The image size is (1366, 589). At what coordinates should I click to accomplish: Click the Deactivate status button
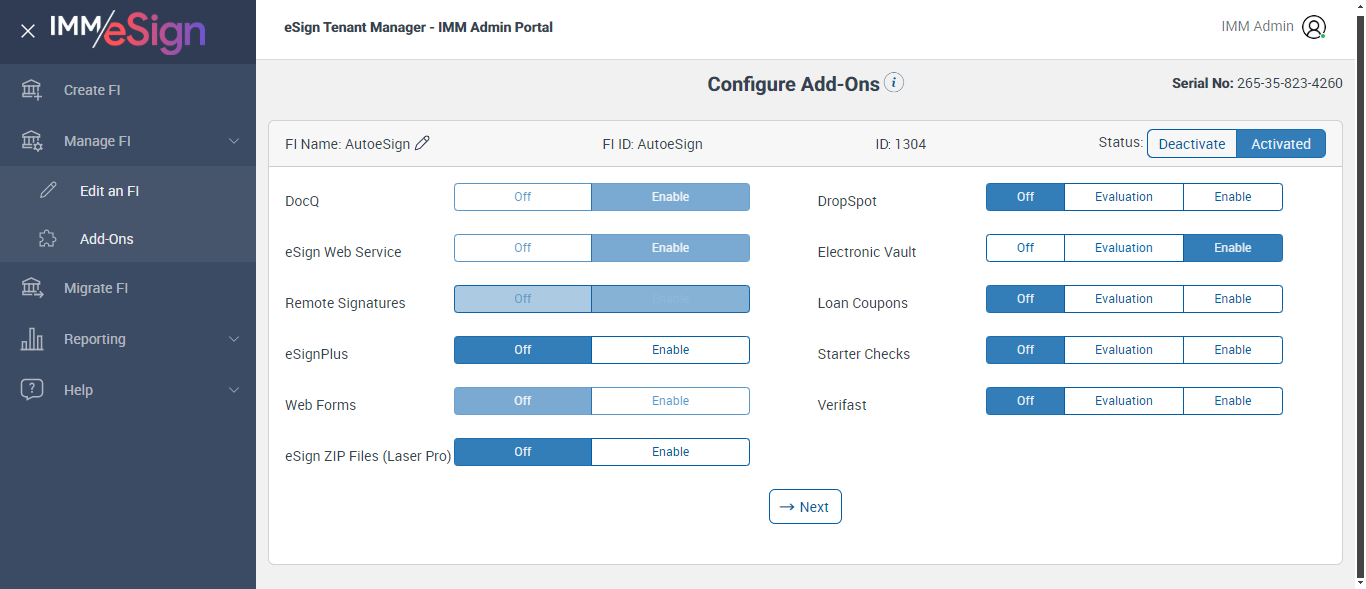1191,144
